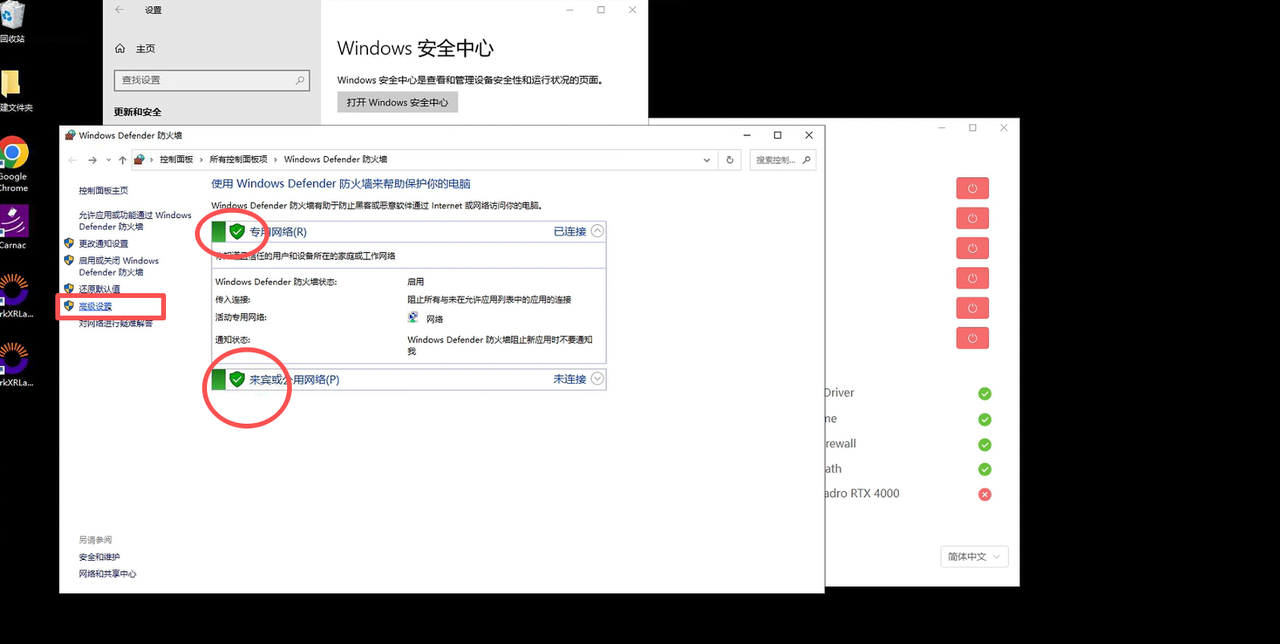Click the forward arrow in the firewall window
Viewport: 1280px width, 644px height.
pyautogui.click(x=92, y=160)
